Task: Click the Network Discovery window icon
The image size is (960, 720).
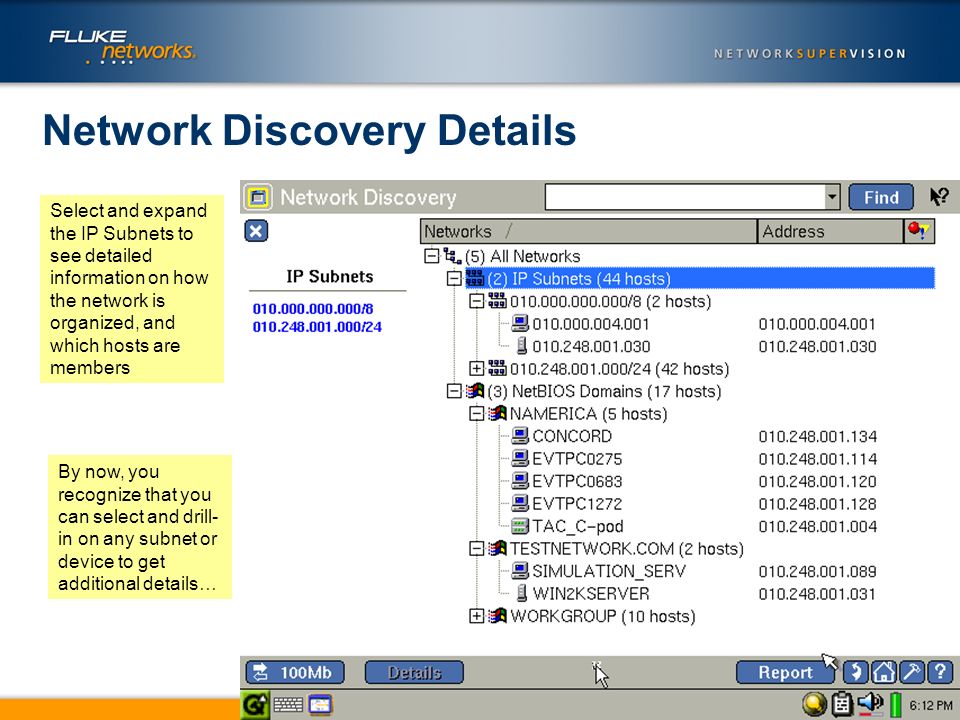Action: pos(258,197)
